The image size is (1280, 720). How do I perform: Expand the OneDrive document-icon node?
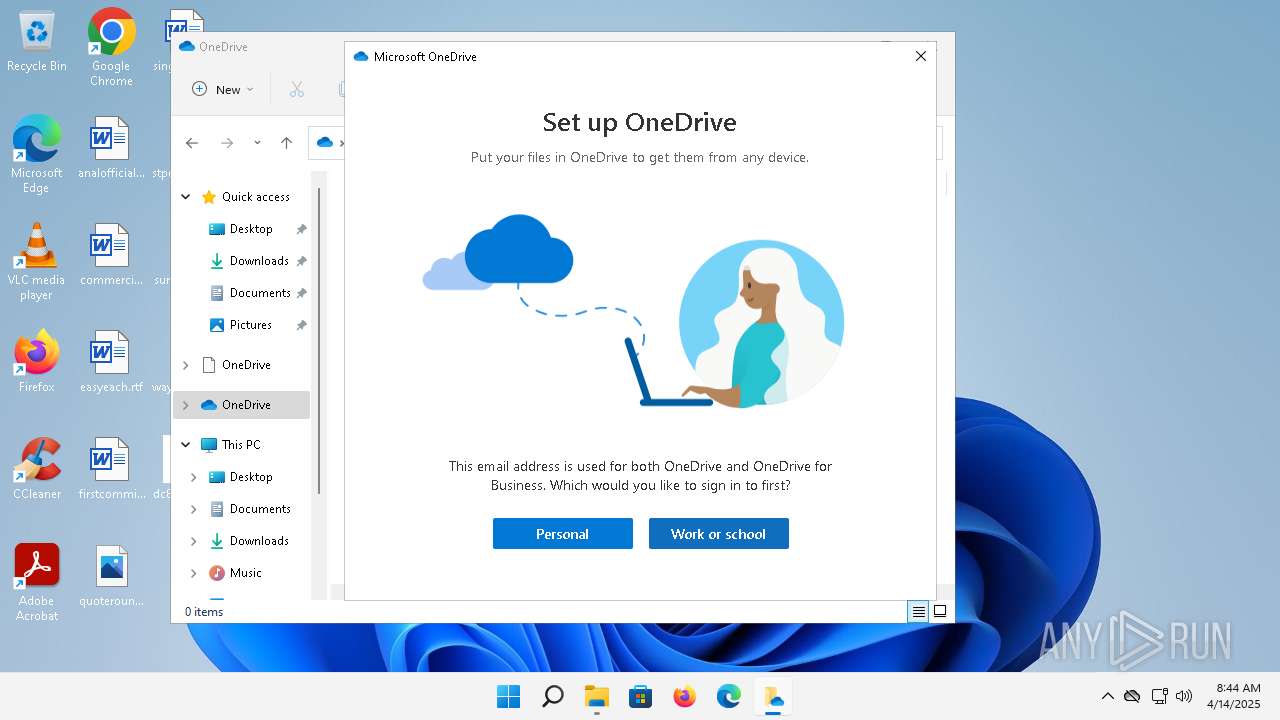186,365
